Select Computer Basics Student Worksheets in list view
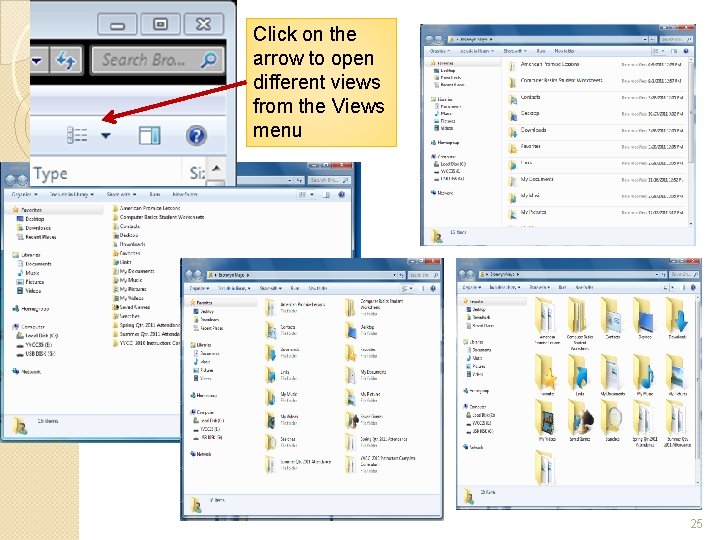 point(158,217)
